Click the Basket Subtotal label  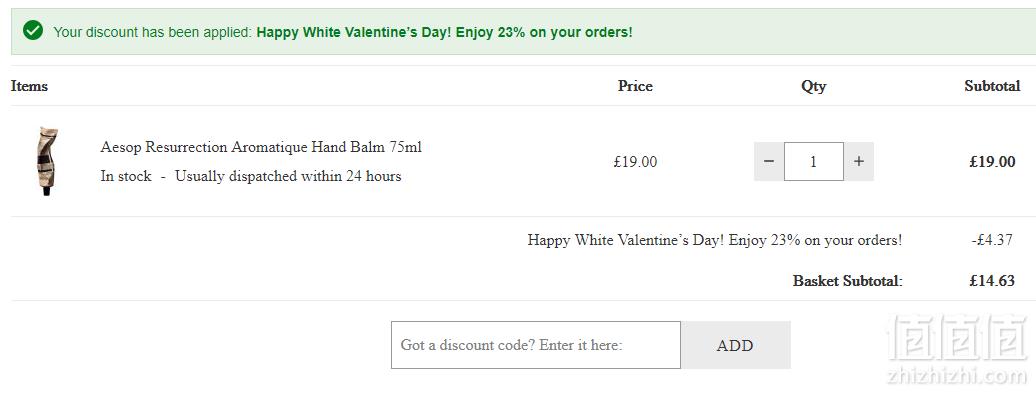pos(848,281)
